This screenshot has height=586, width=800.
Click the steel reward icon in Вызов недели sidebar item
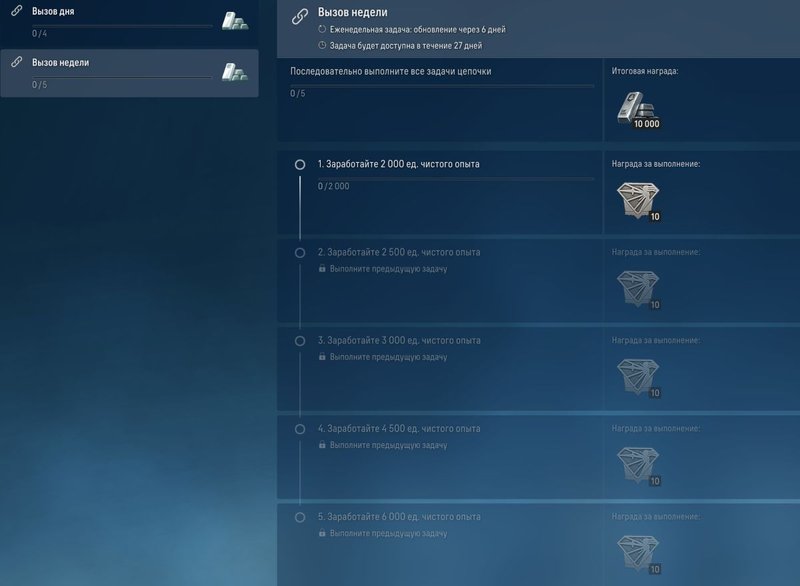[x=235, y=72]
